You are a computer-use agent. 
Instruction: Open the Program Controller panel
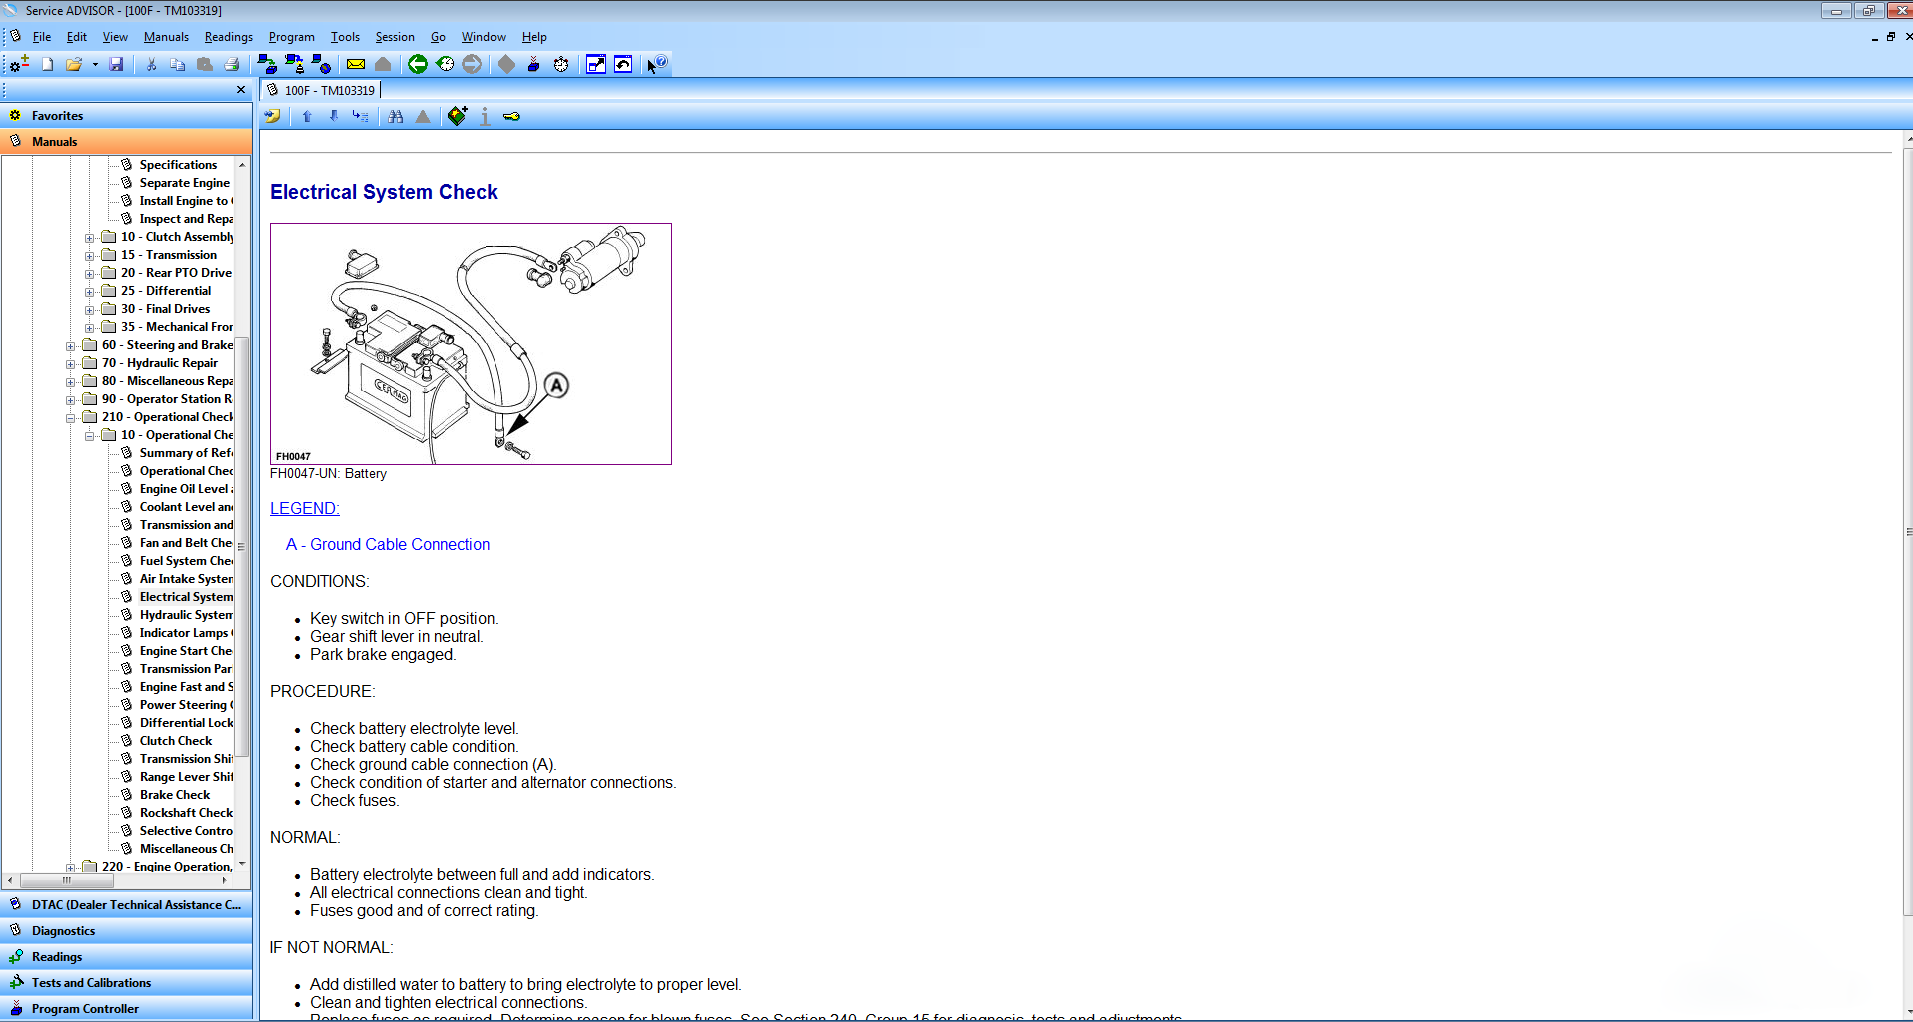(x=126, y=1009)
